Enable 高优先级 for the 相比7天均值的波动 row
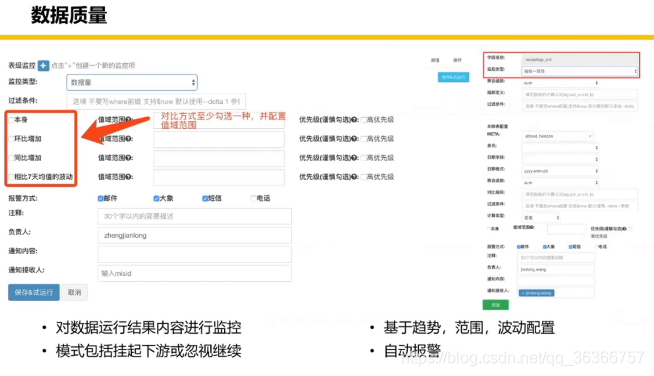The height and width of the screenshot is (376, 654). click(364, 177)
